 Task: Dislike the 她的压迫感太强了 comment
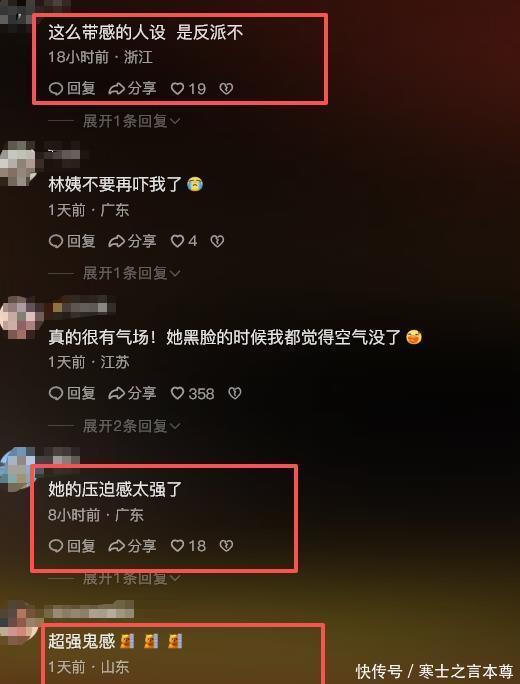tap(226, 546)
